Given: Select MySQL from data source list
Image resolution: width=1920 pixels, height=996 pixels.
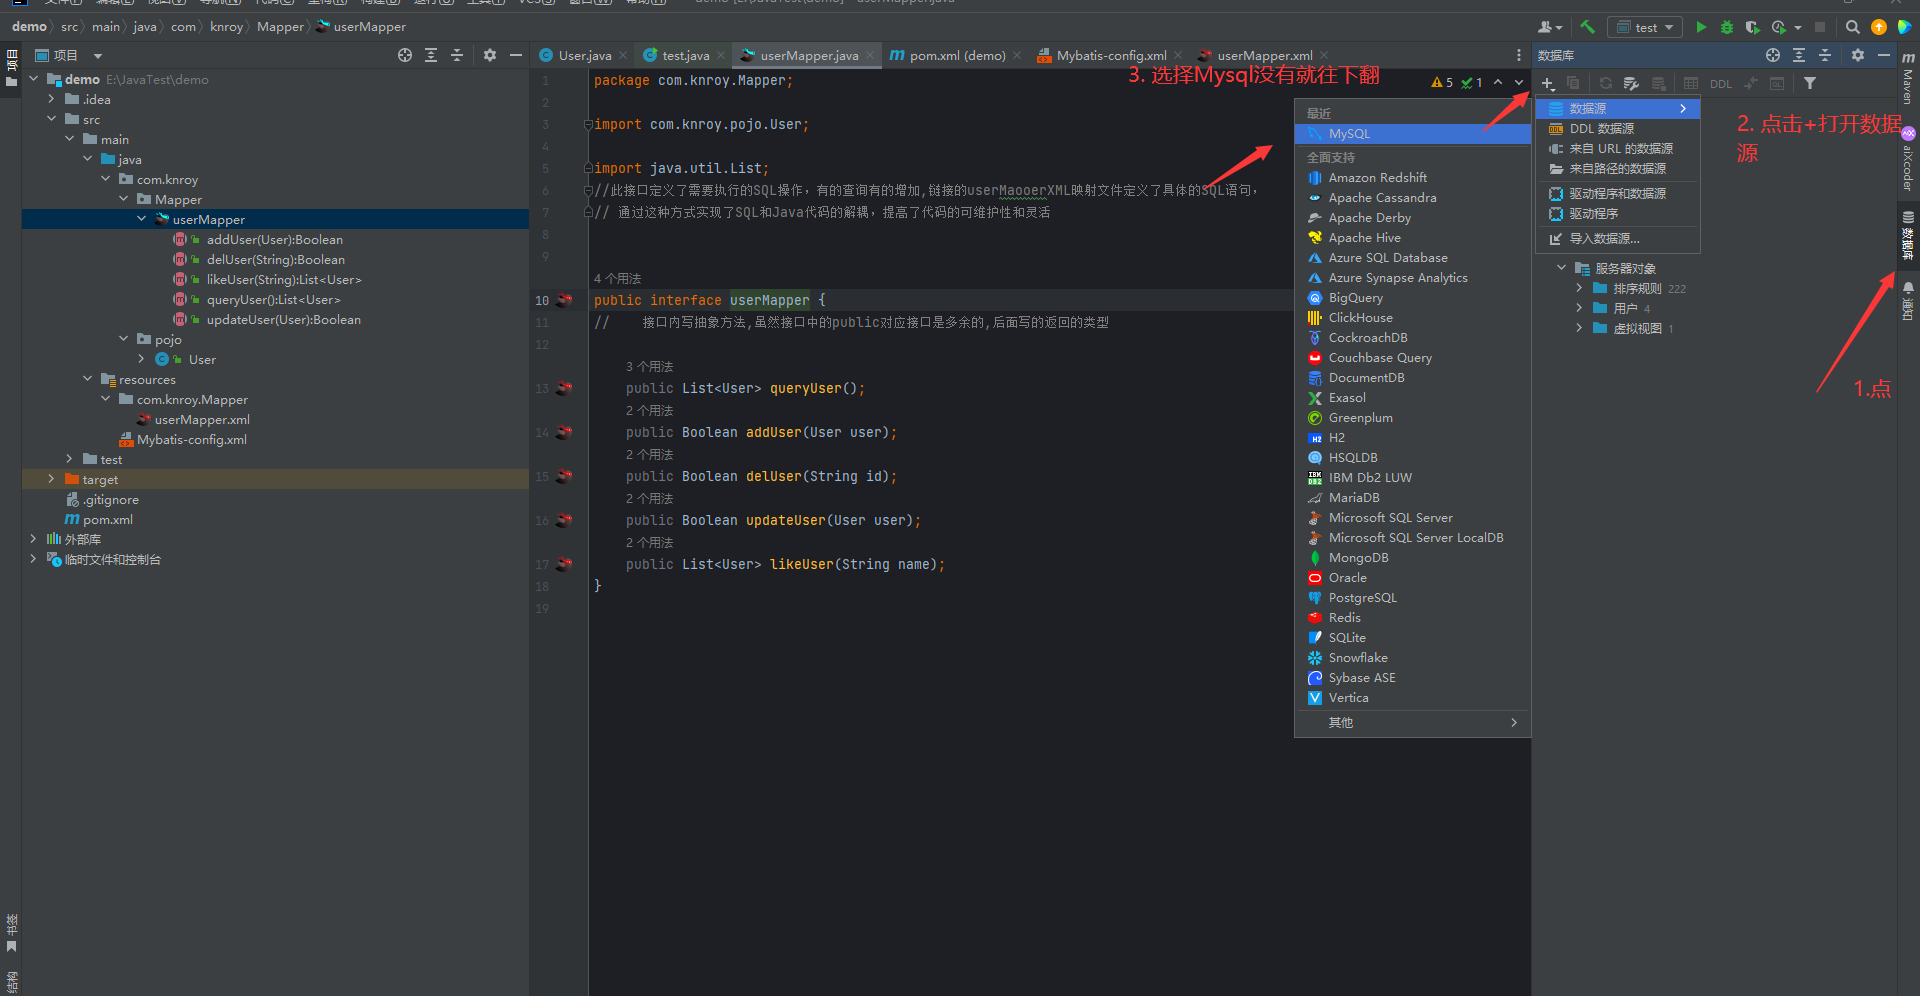Looking at the screenshot, I should tap(1349, 134).
